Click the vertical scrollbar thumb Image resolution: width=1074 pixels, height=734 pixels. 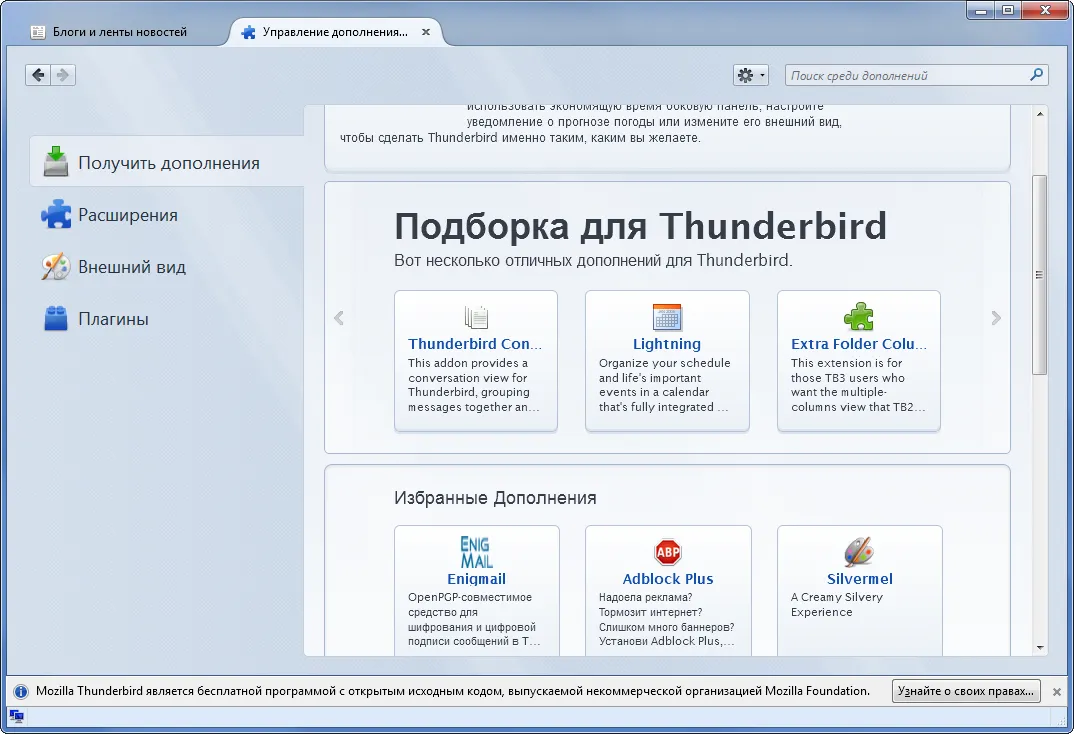tap(1040, 275)
